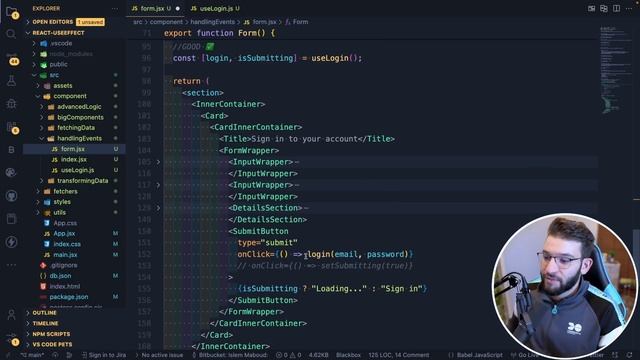Open App.css in the file tree
640x360 pixels.
point(65,223)
